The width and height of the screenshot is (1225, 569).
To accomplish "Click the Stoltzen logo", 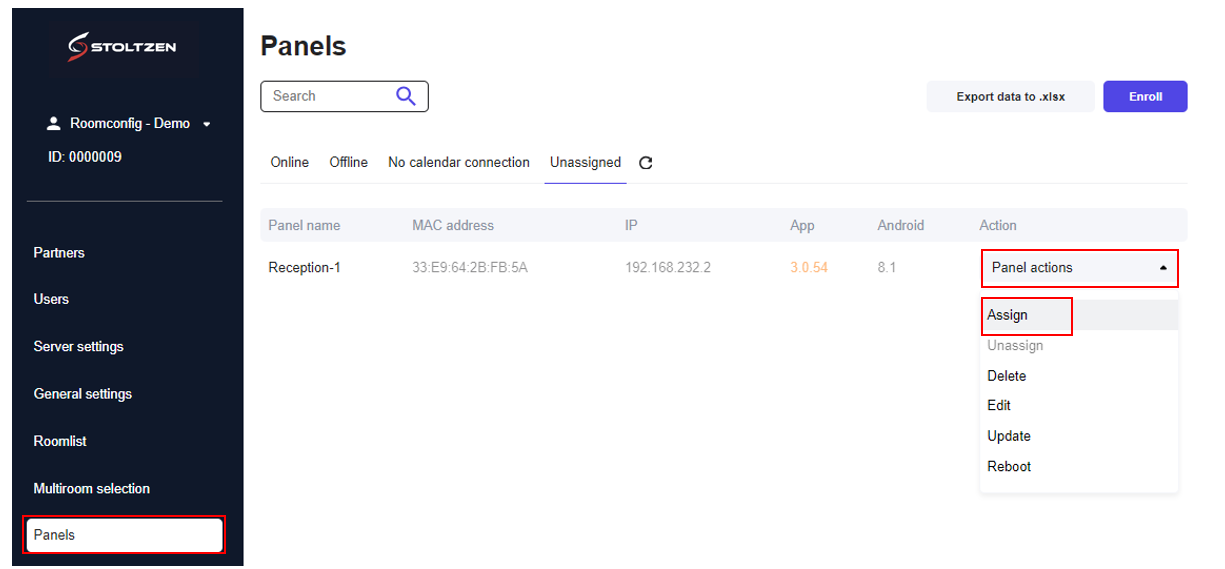I will tap(122, 46).
